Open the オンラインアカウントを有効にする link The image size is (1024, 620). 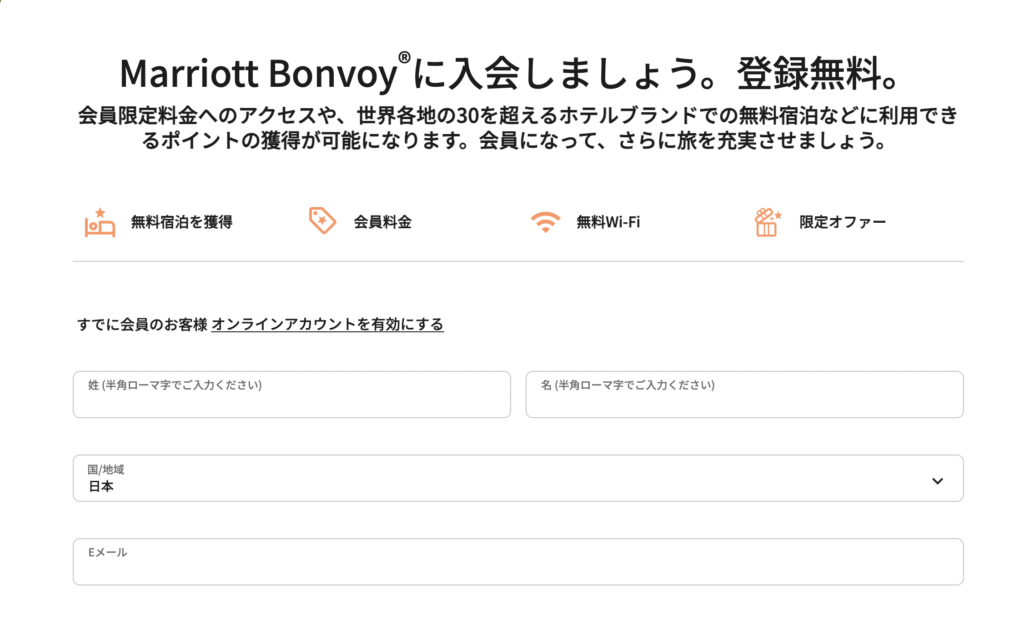[x=328, y=324]
